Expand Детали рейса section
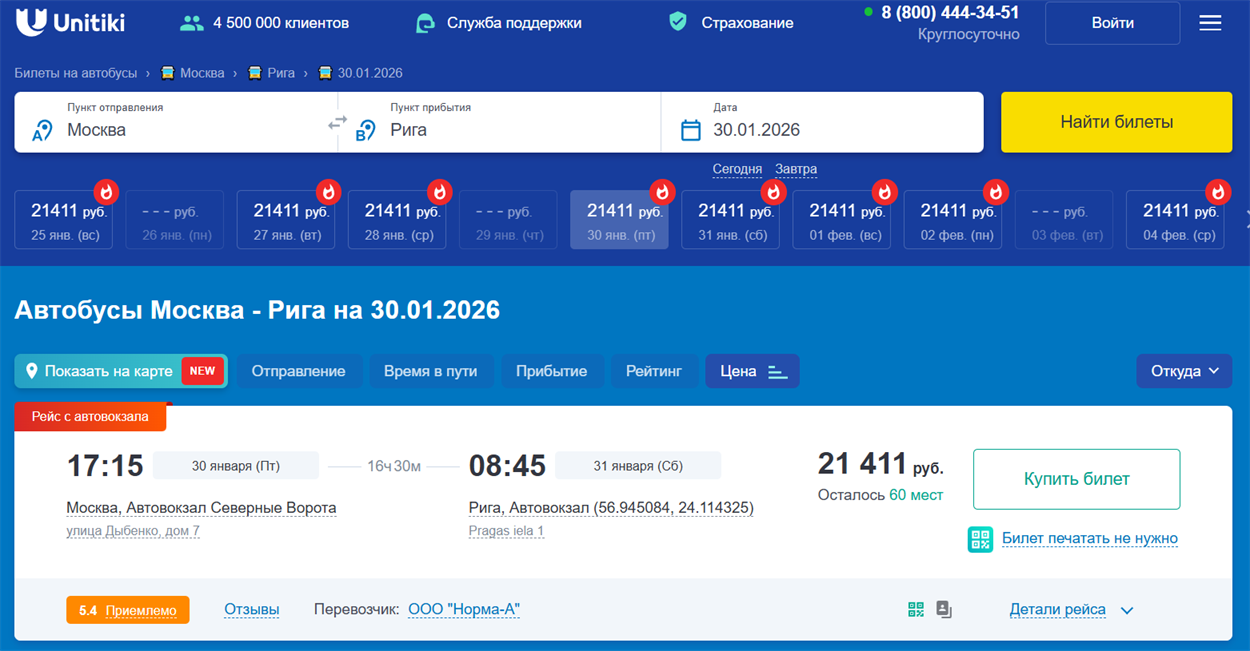Image resolution: width=1250 pixels, height=651 pixels. (1070, 610)
